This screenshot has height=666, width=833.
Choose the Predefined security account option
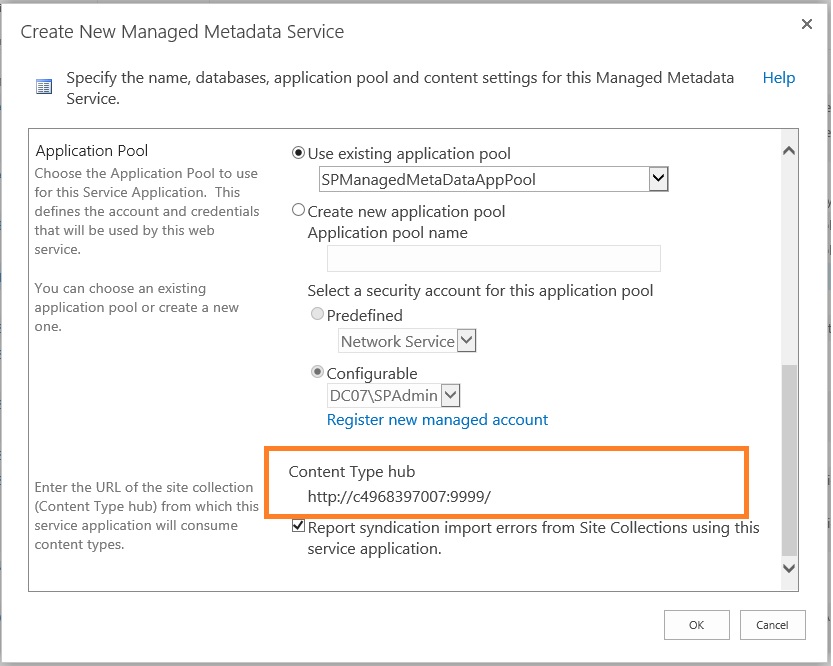(317, 314)
